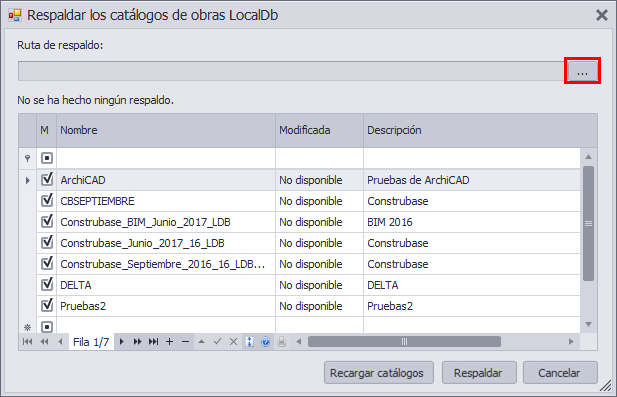Viewport: 617px width, 397px height.
Task: Select Construbase_Septiembre_2016_16_LDB name cell
Action: click(166, 264)
